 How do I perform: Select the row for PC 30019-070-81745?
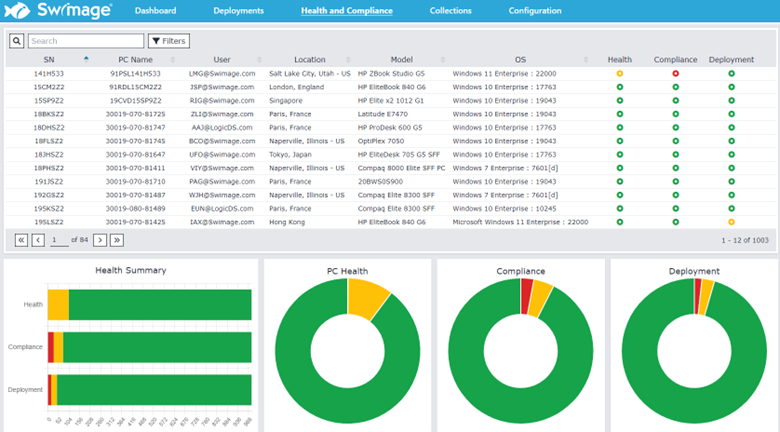(137, 141)
